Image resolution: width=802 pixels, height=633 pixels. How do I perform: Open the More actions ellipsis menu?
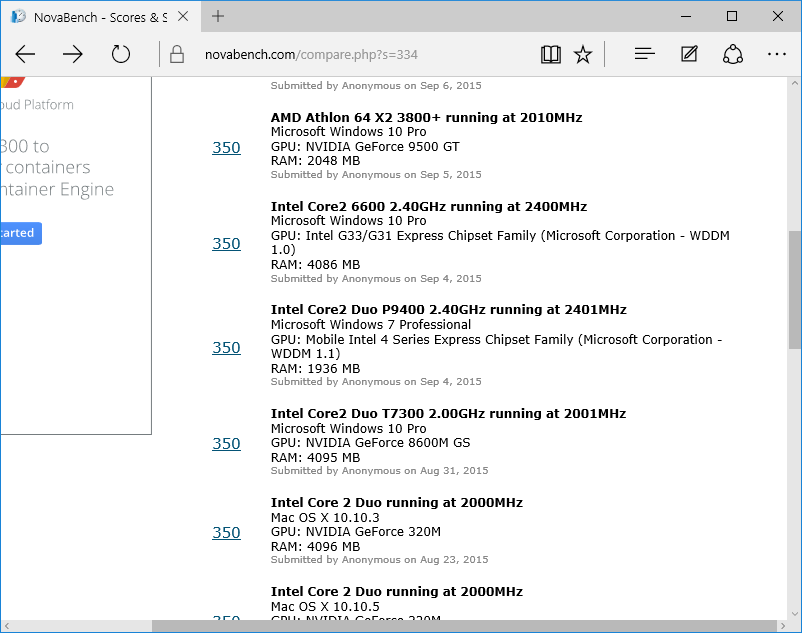777,54
